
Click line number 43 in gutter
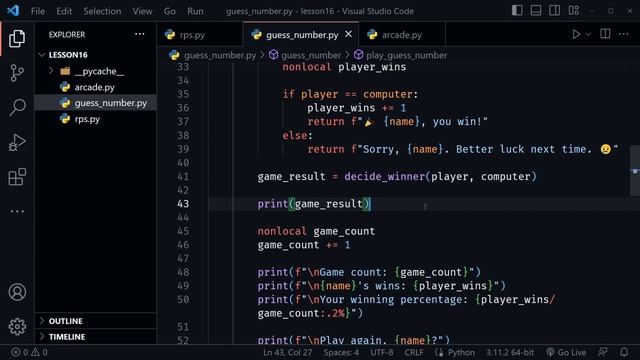click(183, 204)
